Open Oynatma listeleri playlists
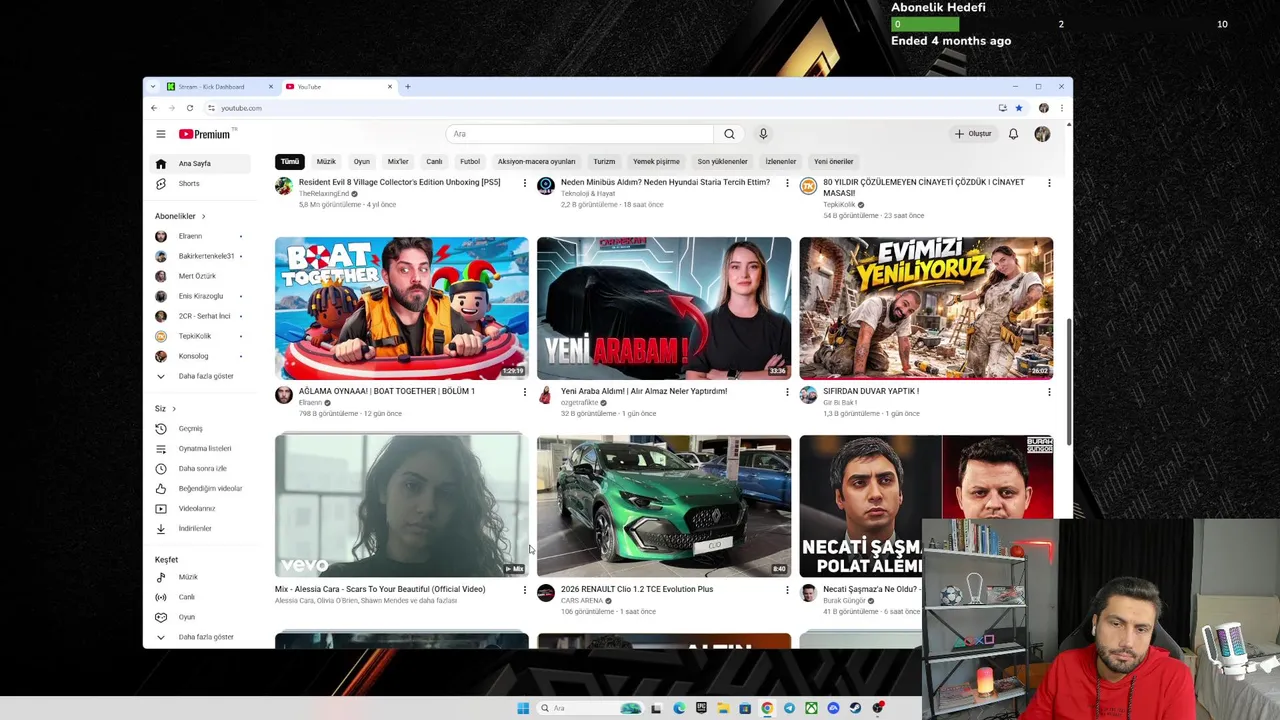This screenshot has width=1280, height=720. tap(204, 448)
